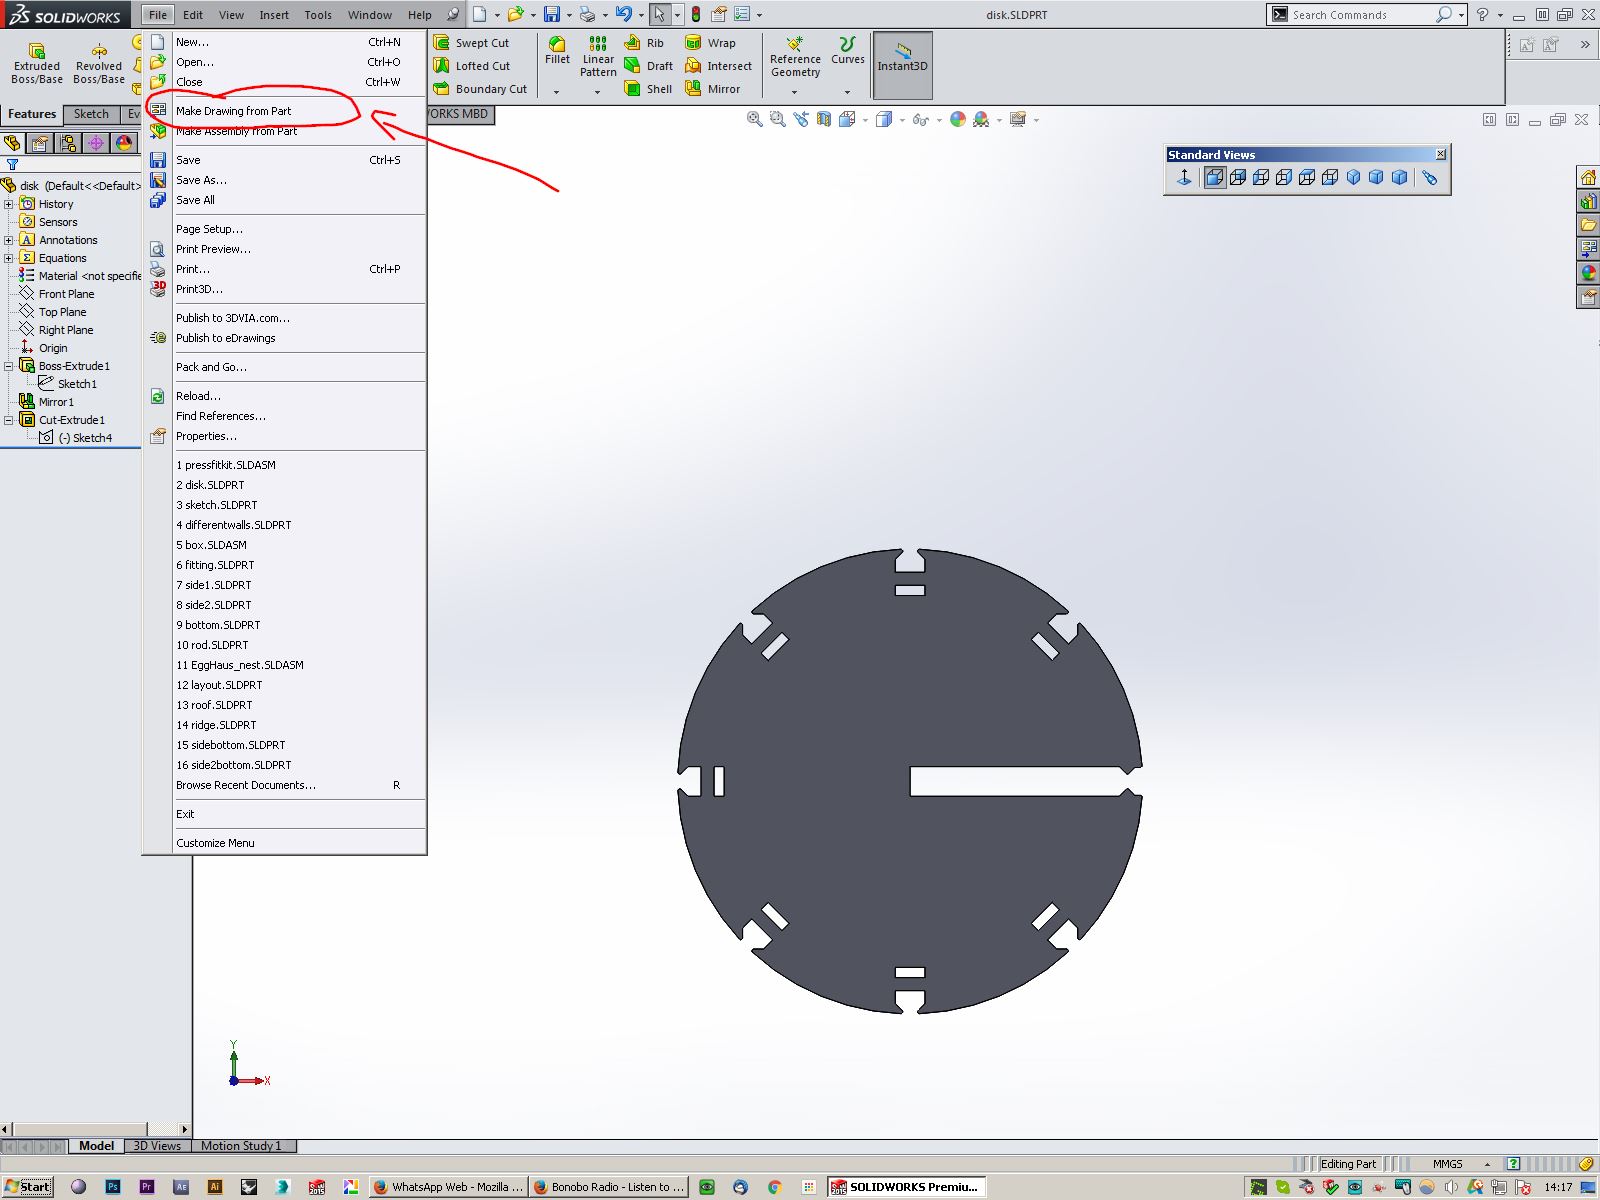Click the Boundary Cut tool
Screen dimensions: 1600x1200
click(x=480, y=89)
